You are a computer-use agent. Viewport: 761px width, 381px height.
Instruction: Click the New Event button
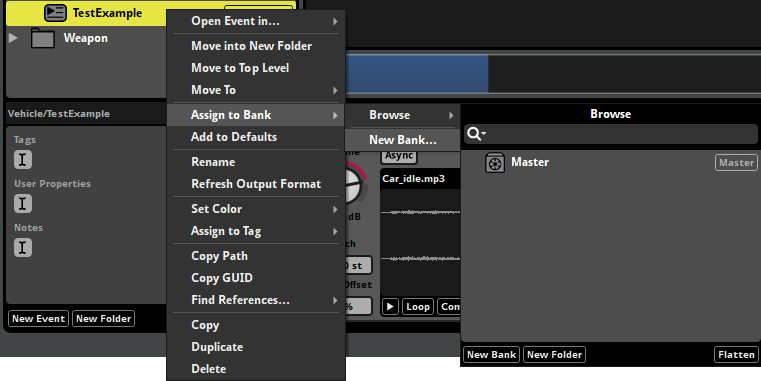(x=38, y=319)
